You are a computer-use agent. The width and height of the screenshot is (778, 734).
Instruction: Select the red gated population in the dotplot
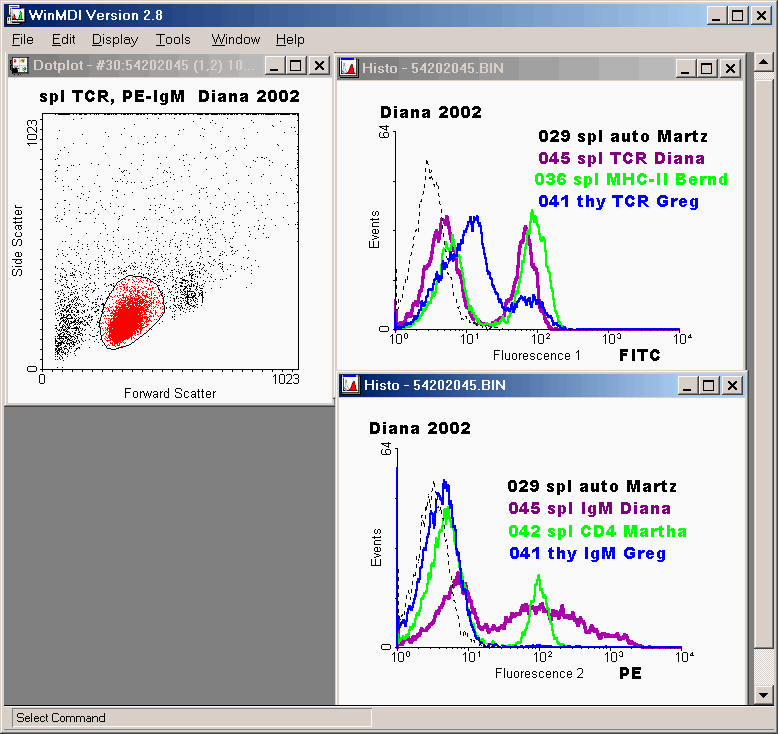coord(128,315)
